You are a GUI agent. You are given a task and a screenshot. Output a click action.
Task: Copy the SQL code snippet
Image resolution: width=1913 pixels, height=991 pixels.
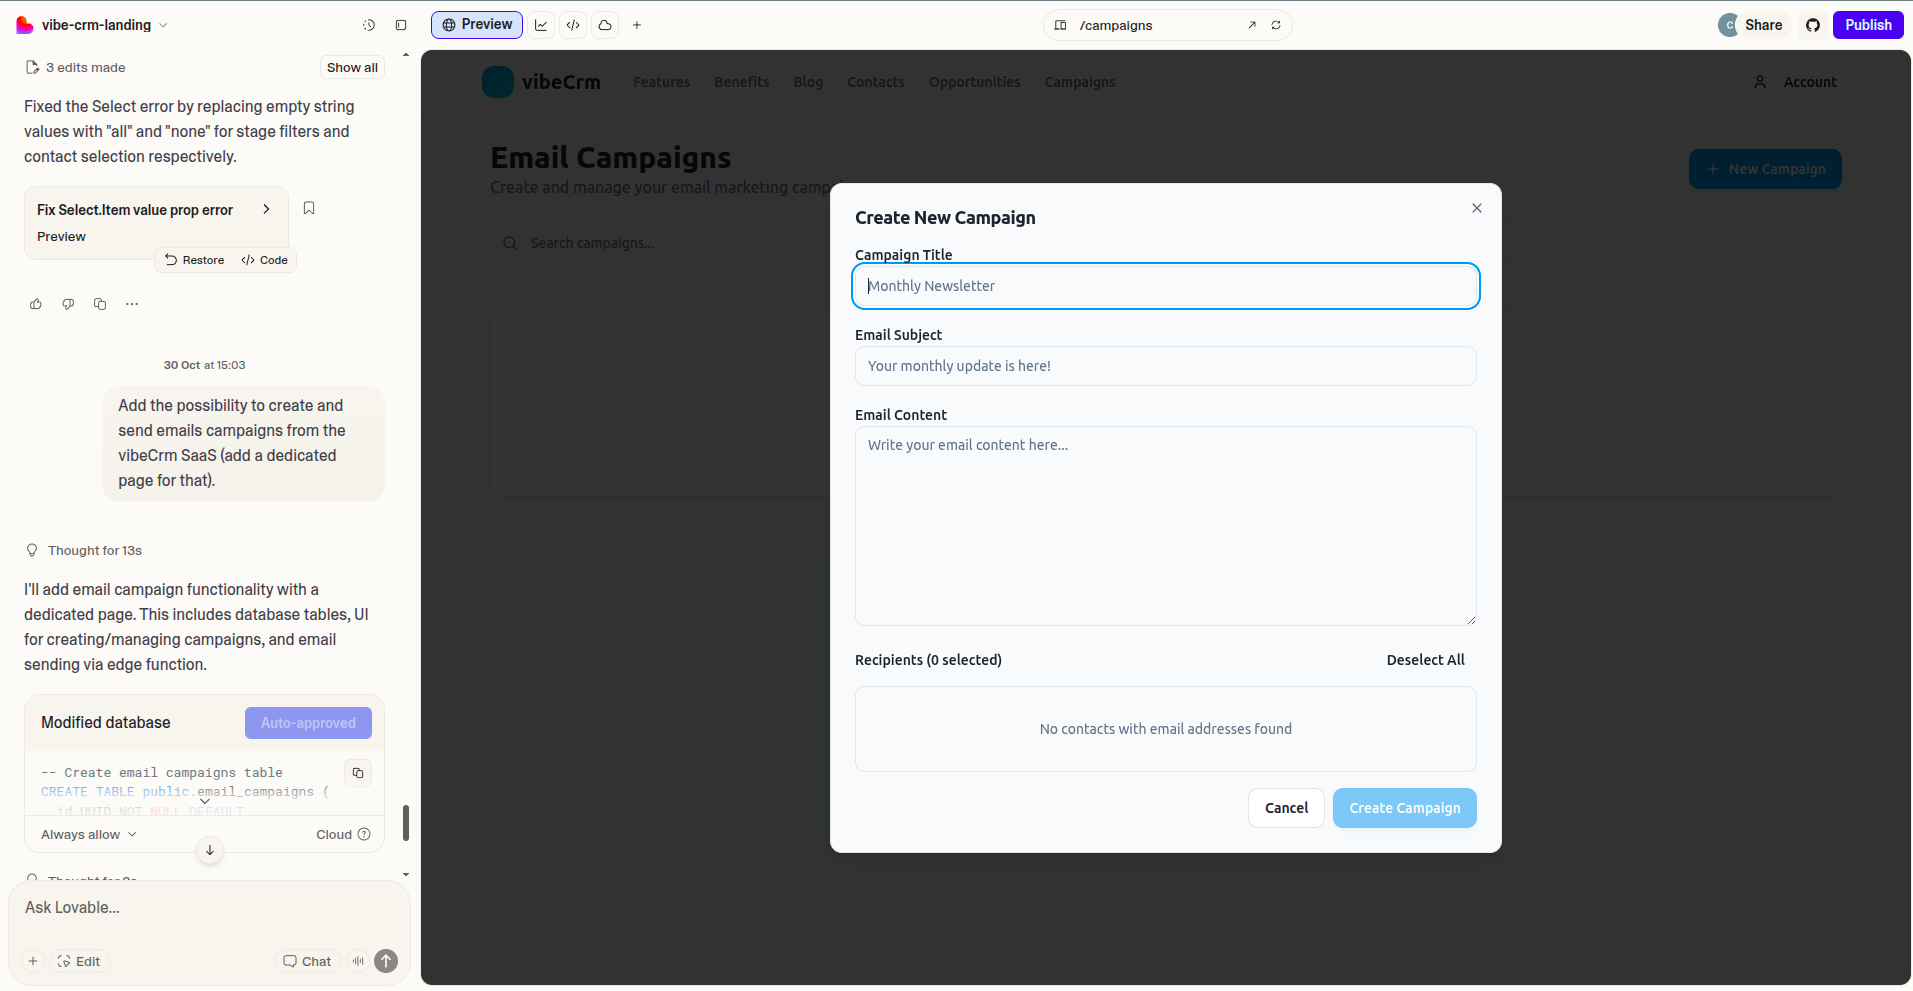point(358,773)
